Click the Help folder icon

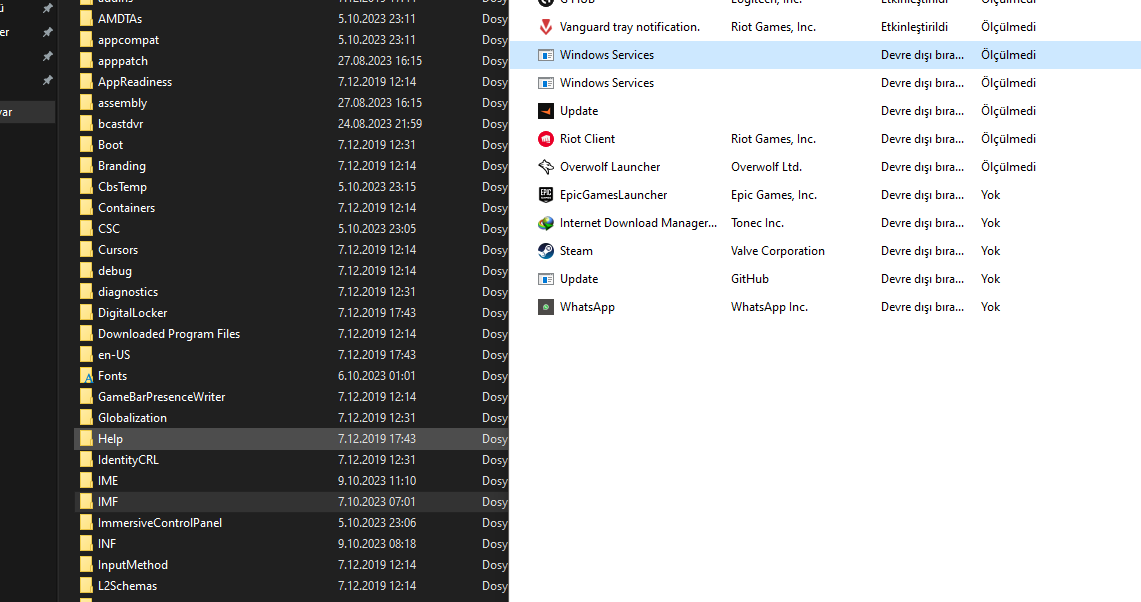point(87,439)
